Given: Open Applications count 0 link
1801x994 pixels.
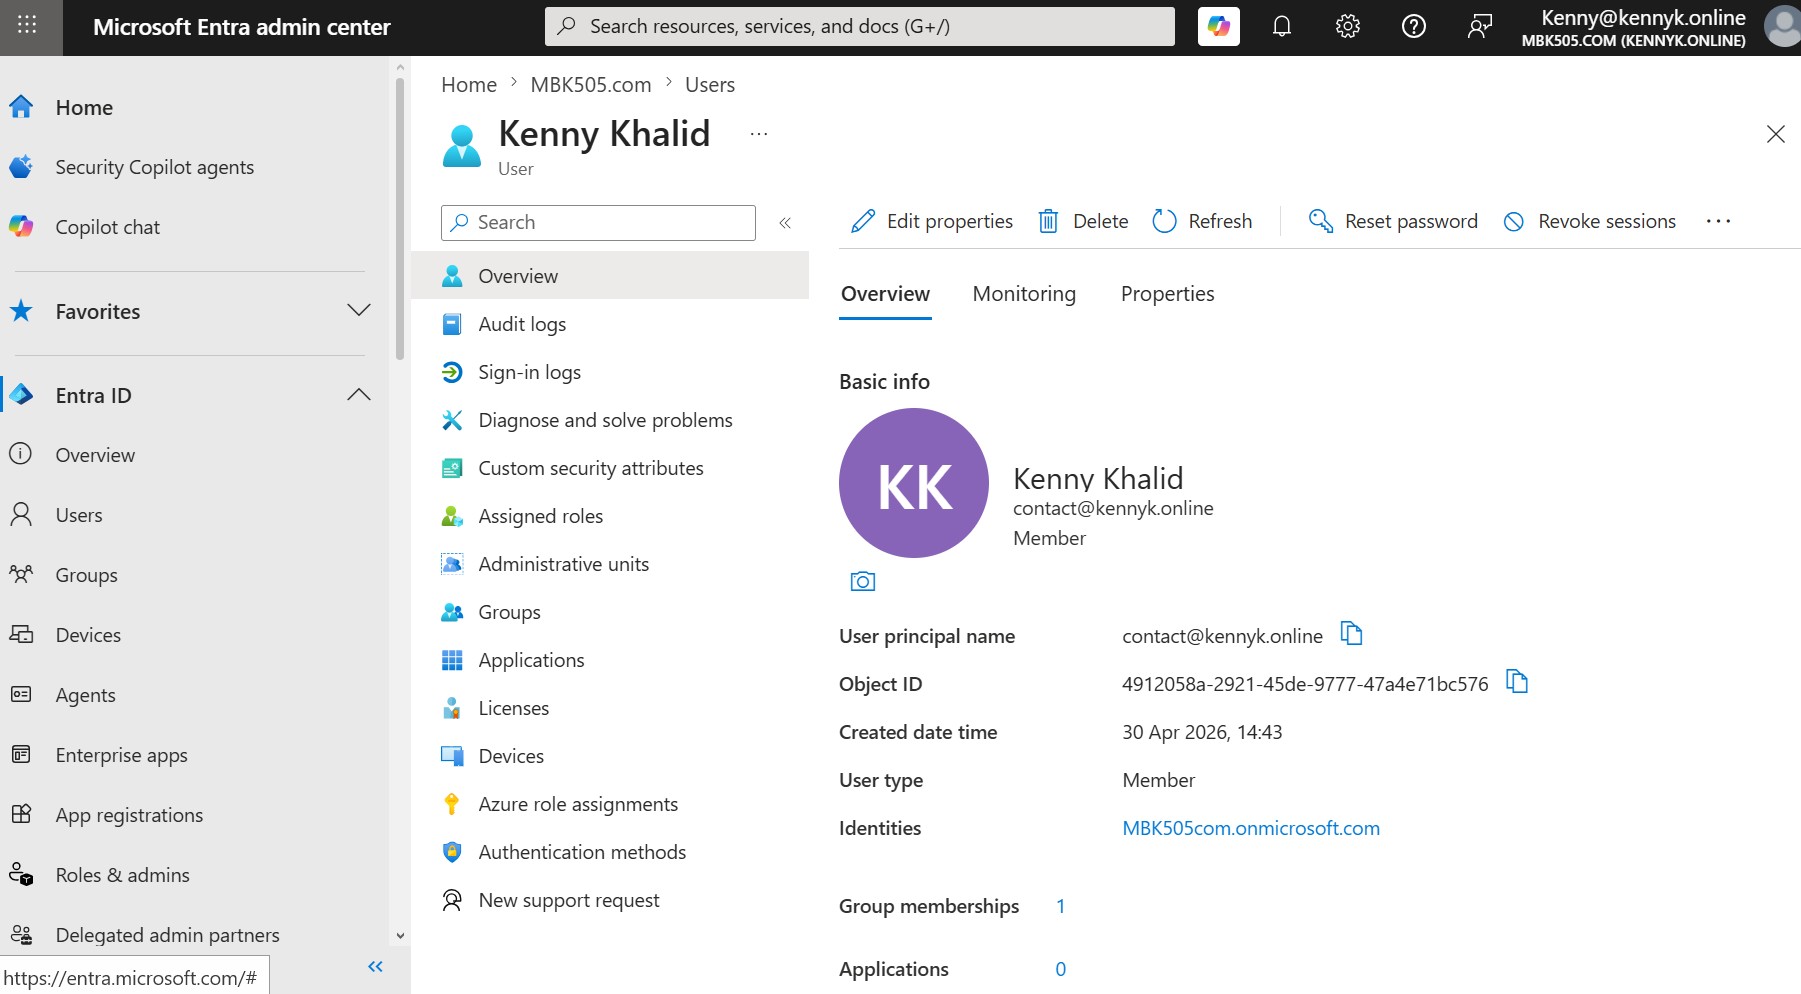Looking at the screenshot, I should coord(1060,969).
